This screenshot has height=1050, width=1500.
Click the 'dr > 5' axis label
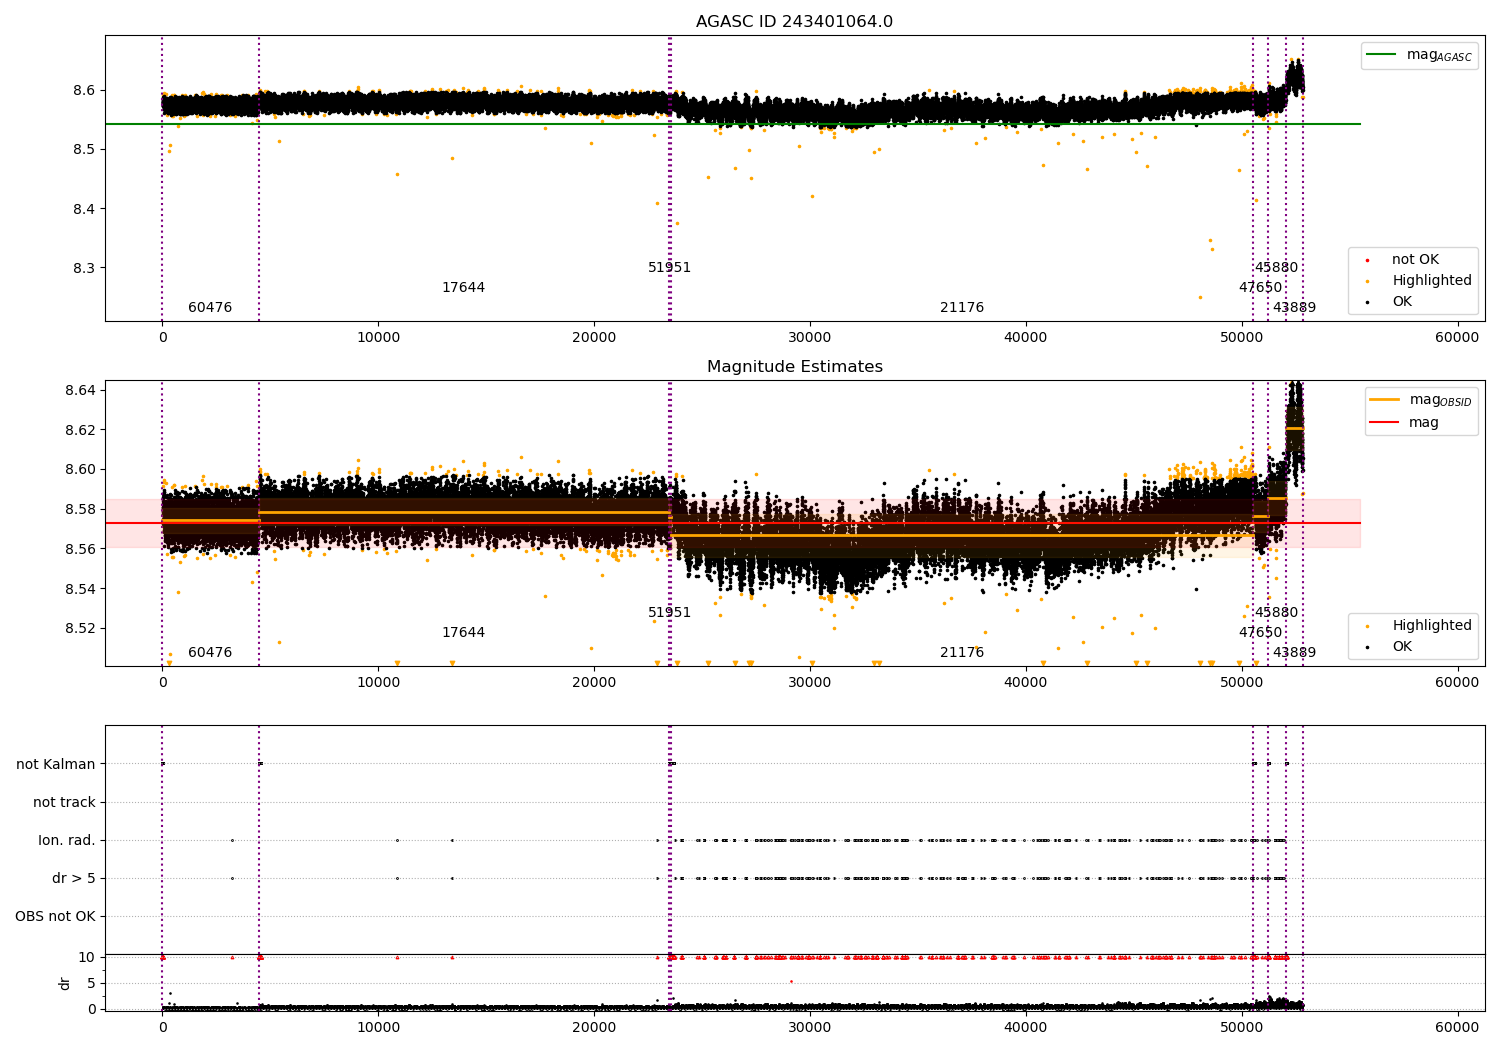point(74,878)
